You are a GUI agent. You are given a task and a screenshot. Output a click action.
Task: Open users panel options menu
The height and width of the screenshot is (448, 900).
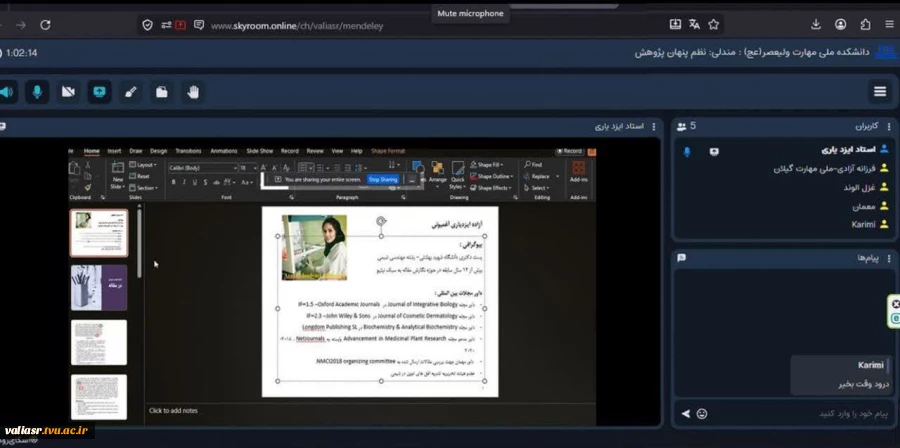click(889, 126)
